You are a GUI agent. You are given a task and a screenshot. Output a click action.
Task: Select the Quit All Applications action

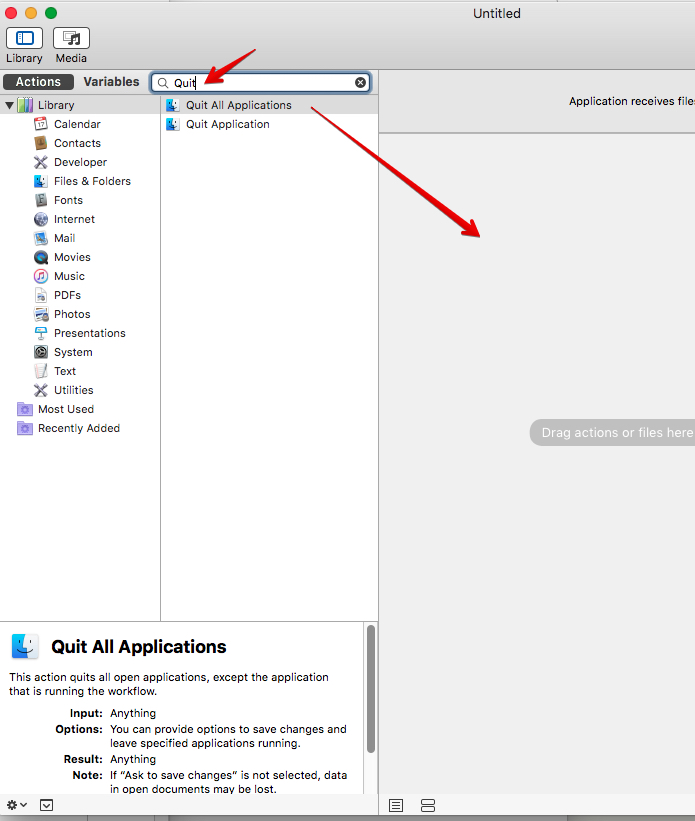click(269, 105)
